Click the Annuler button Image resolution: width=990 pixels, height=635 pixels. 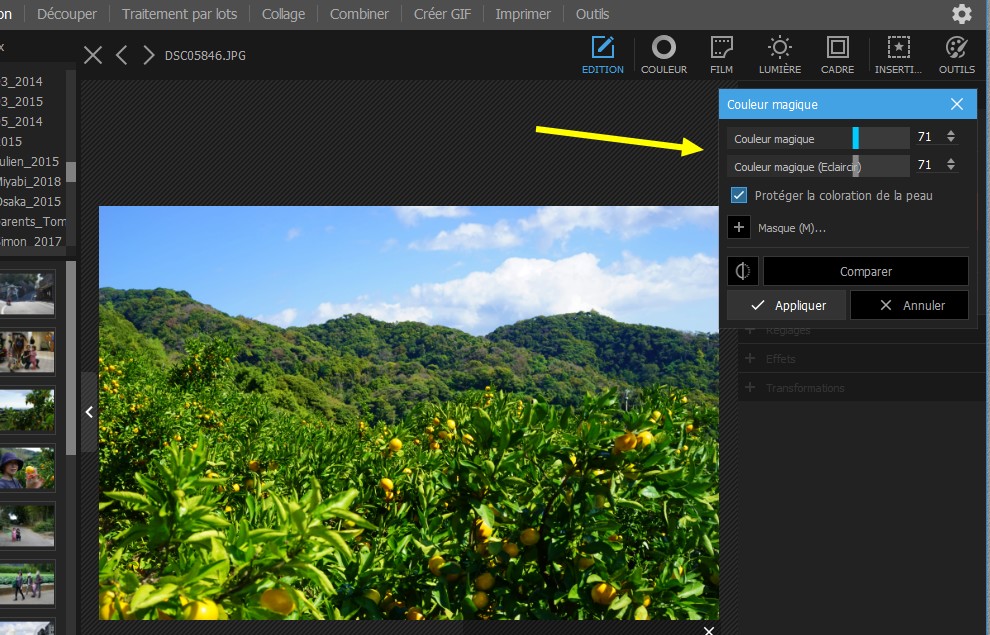[x=909, y=305]
